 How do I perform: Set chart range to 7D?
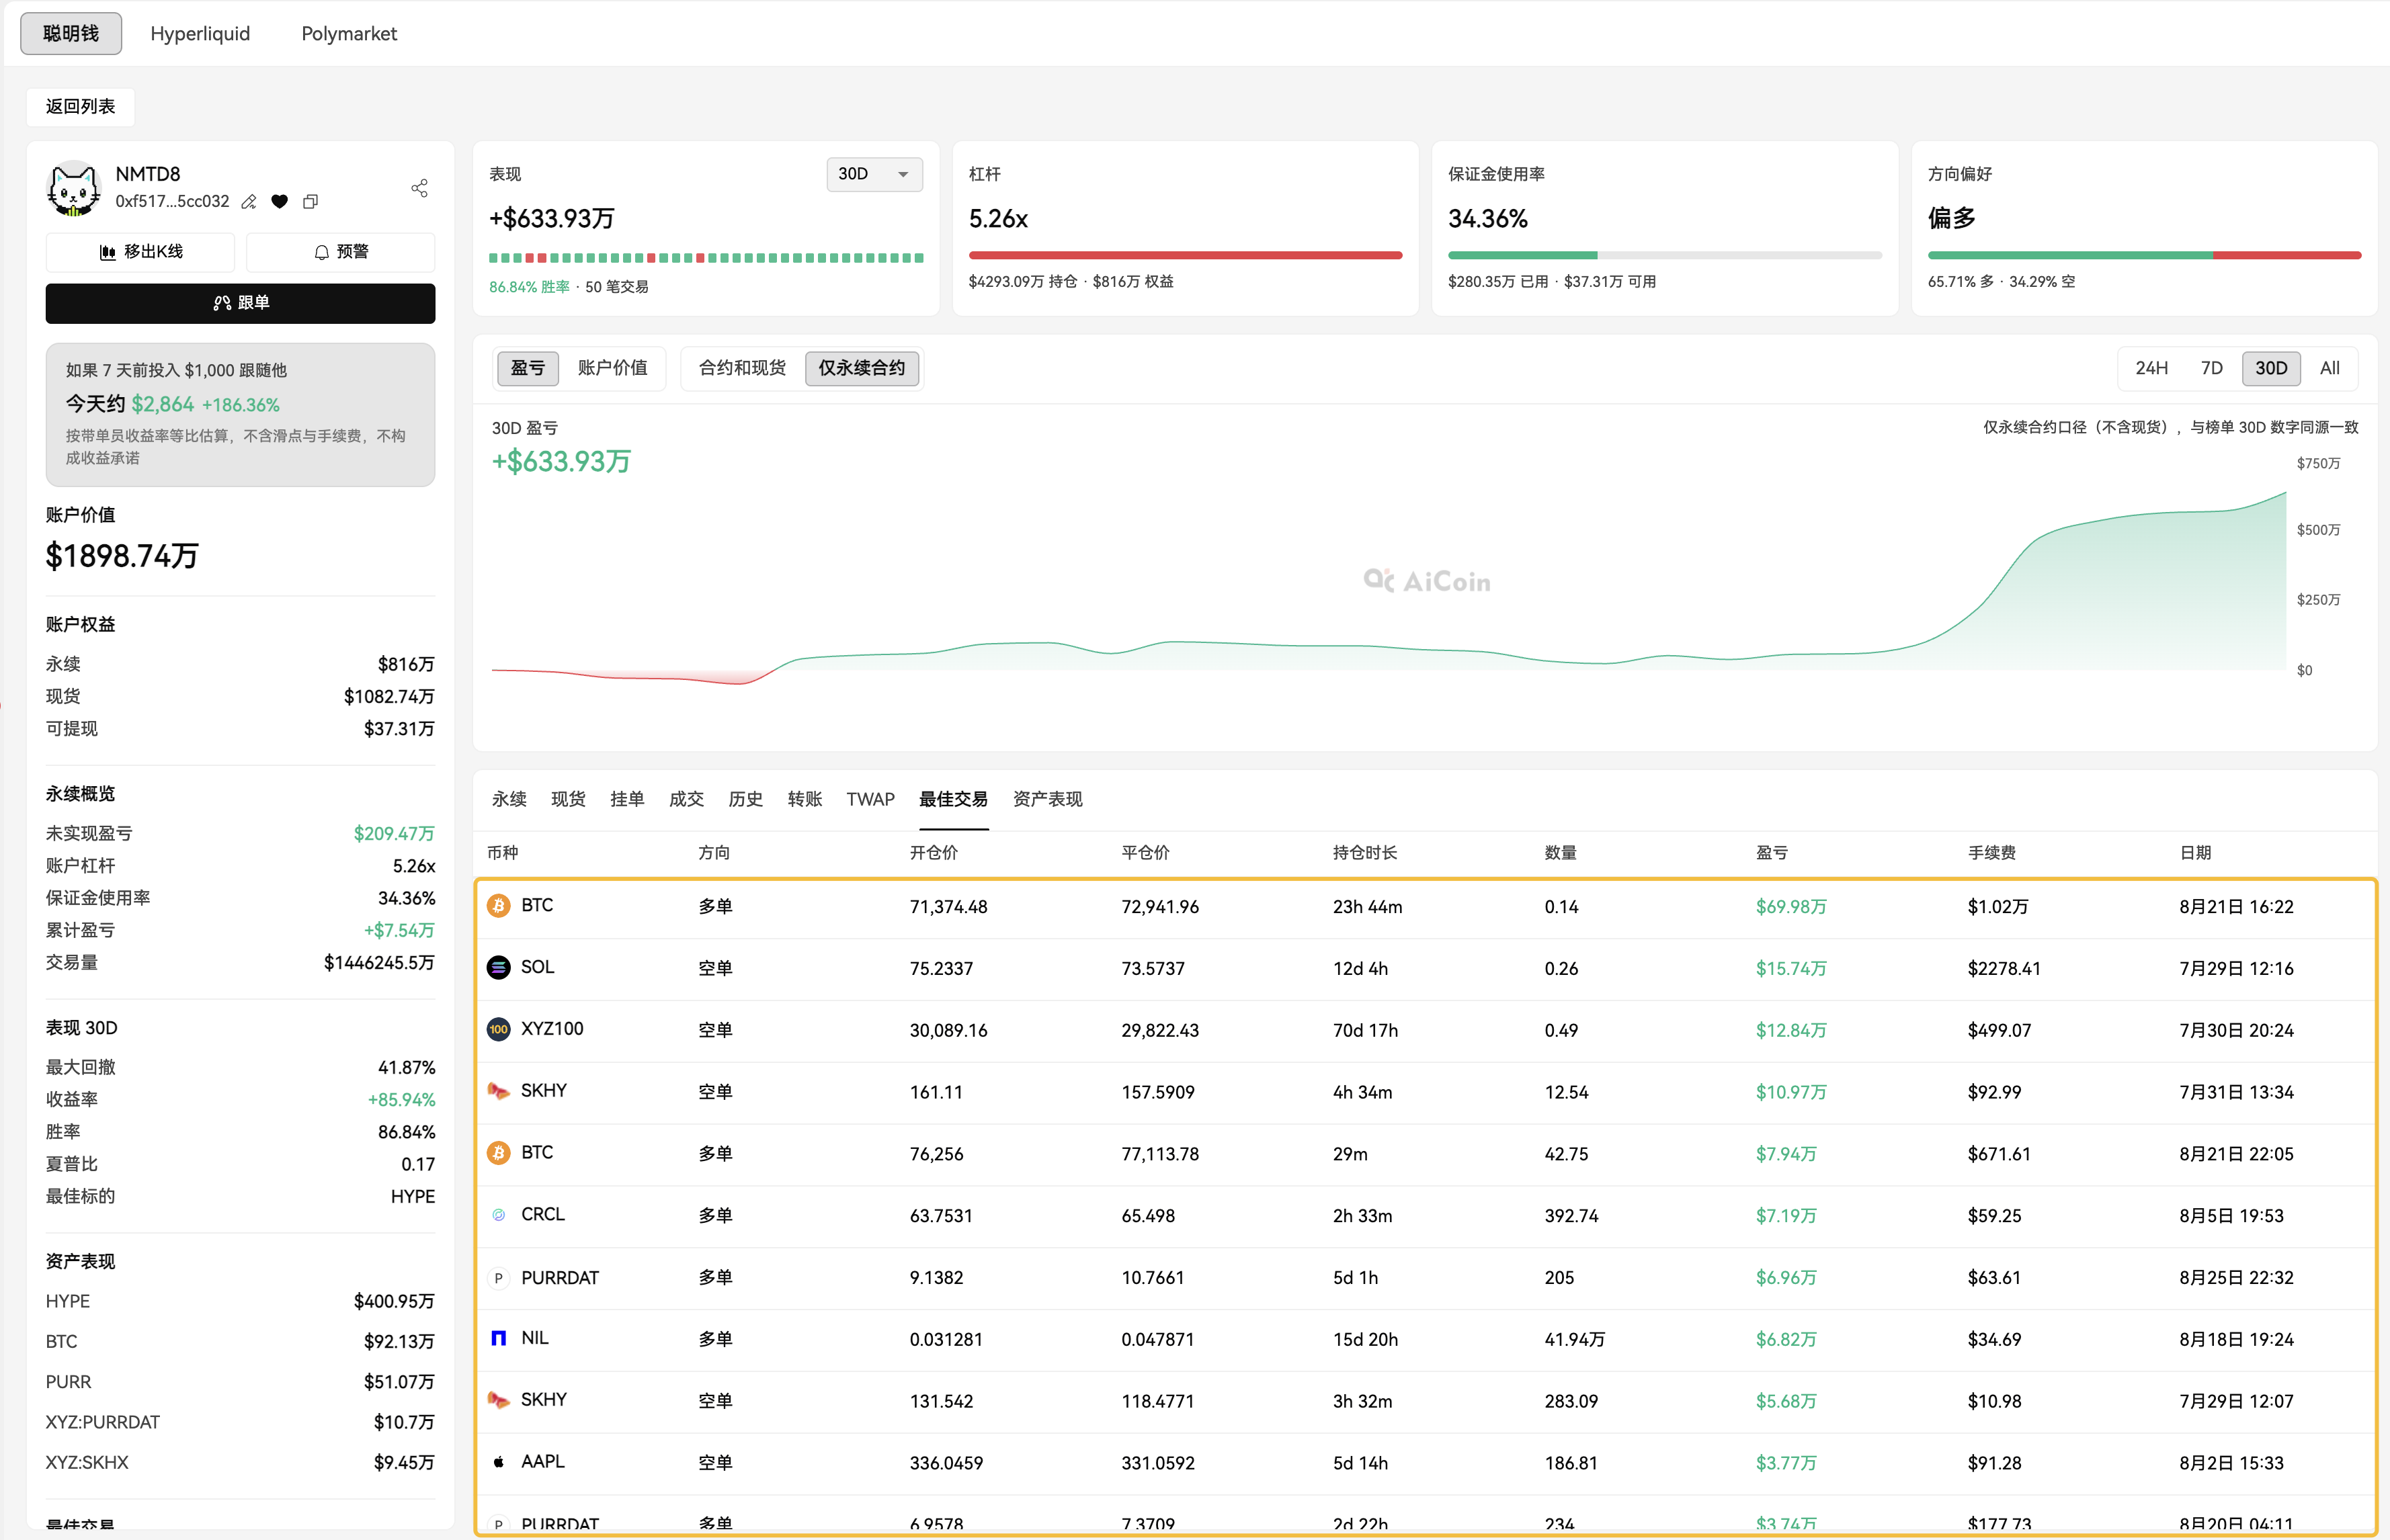pos(2211,368)
